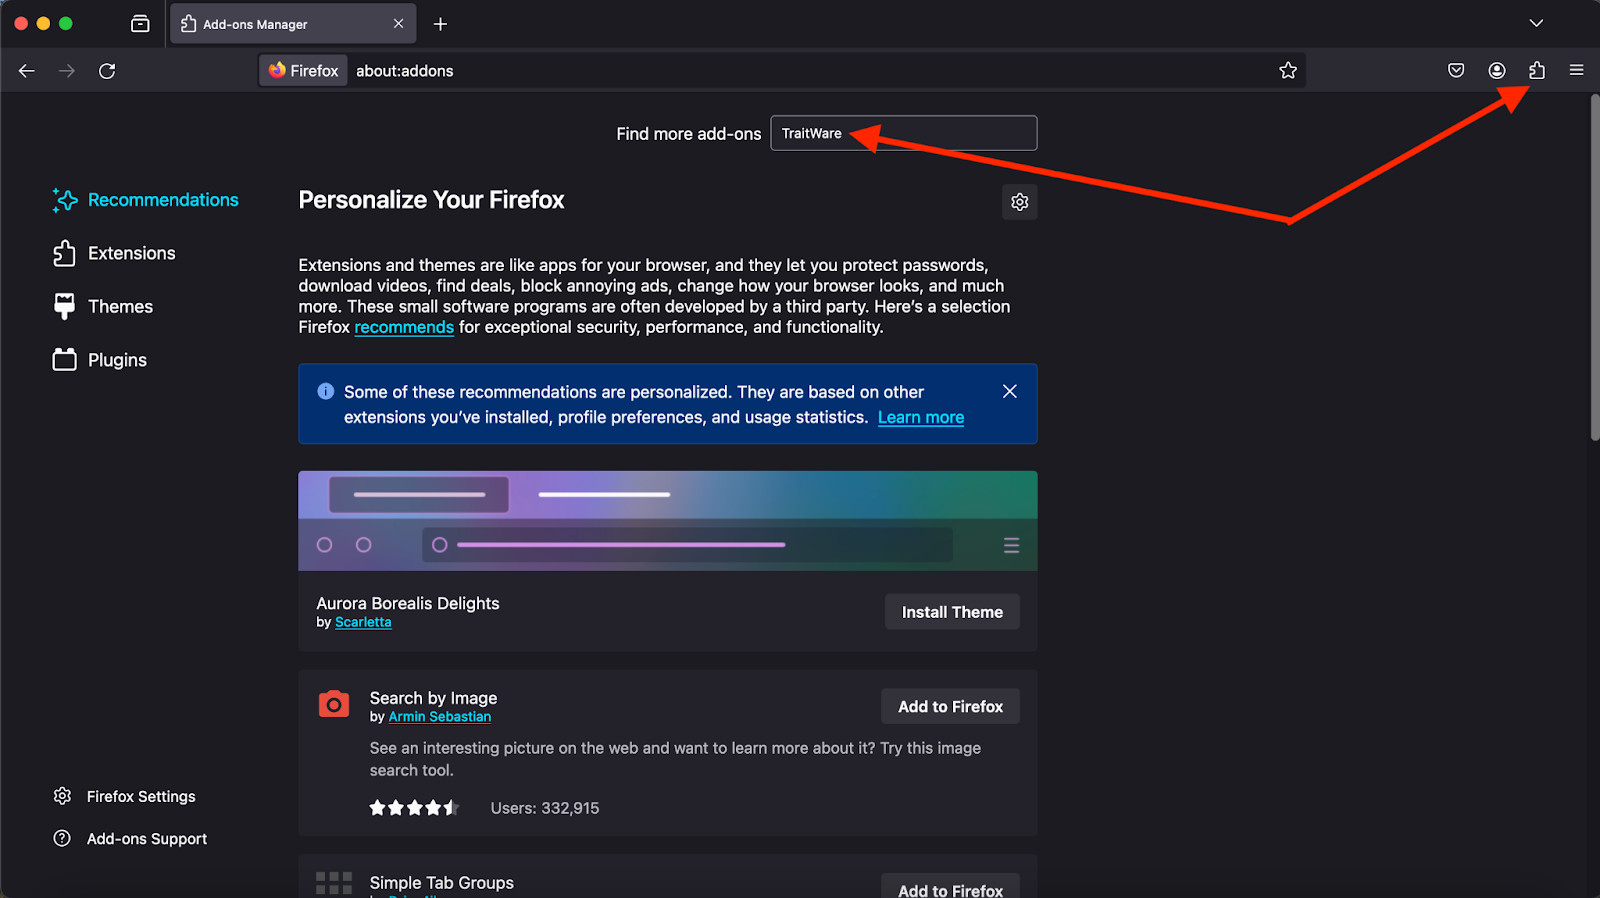Open Add-ons Support link
Viewport: 1600px width, 898px height.
pos(130,839)
